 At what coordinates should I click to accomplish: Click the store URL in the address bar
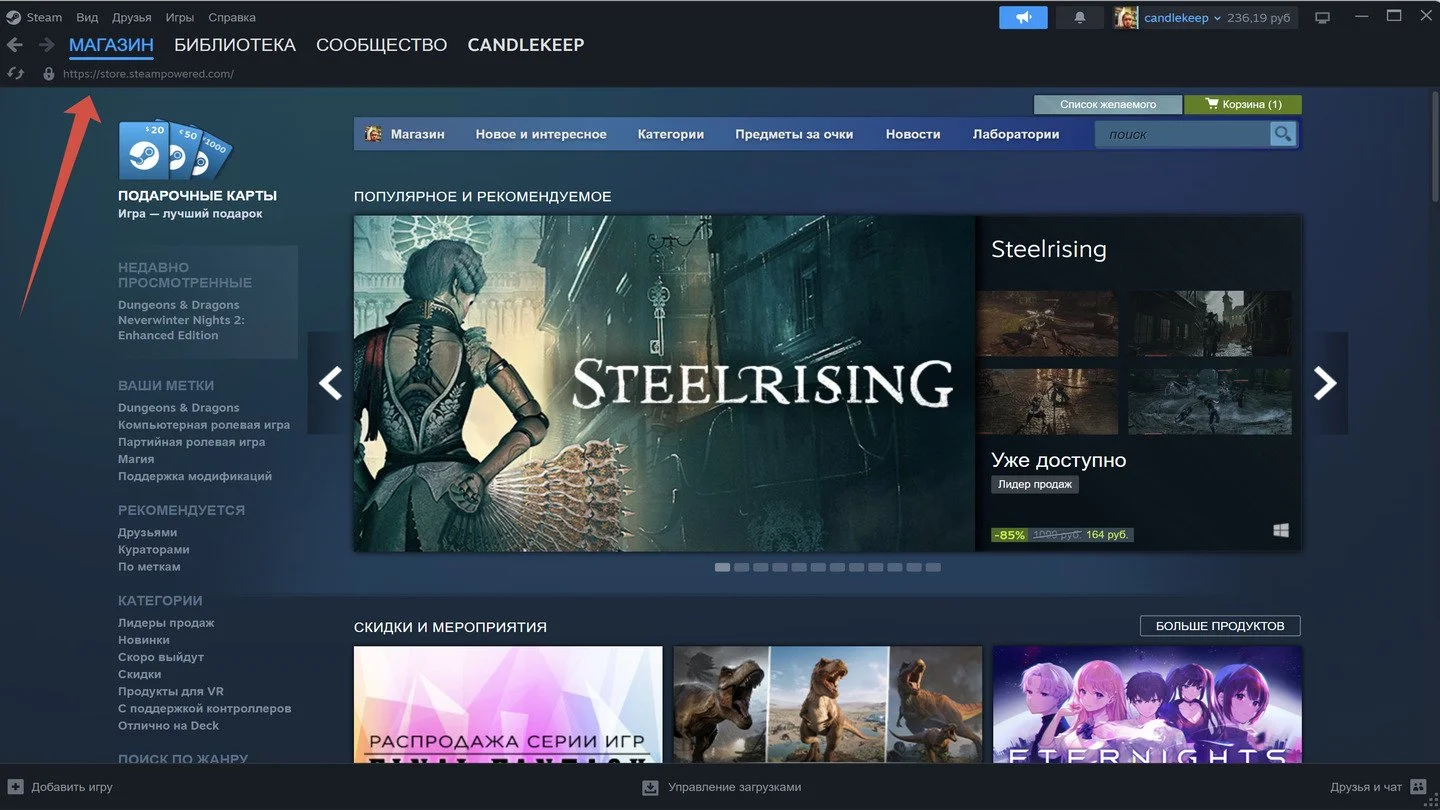click(148, 74)
